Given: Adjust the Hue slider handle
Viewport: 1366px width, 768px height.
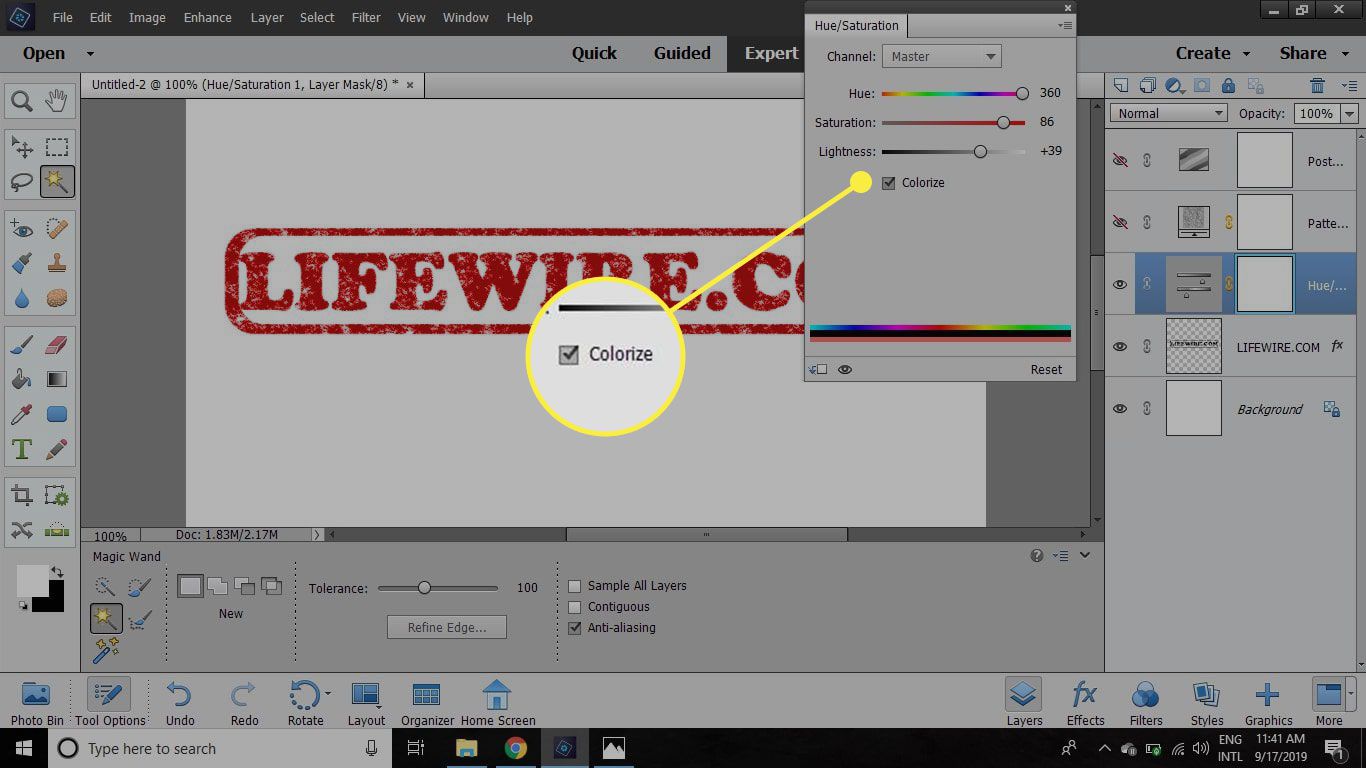Looking at the screenshot, I should tap(1022, 93).
